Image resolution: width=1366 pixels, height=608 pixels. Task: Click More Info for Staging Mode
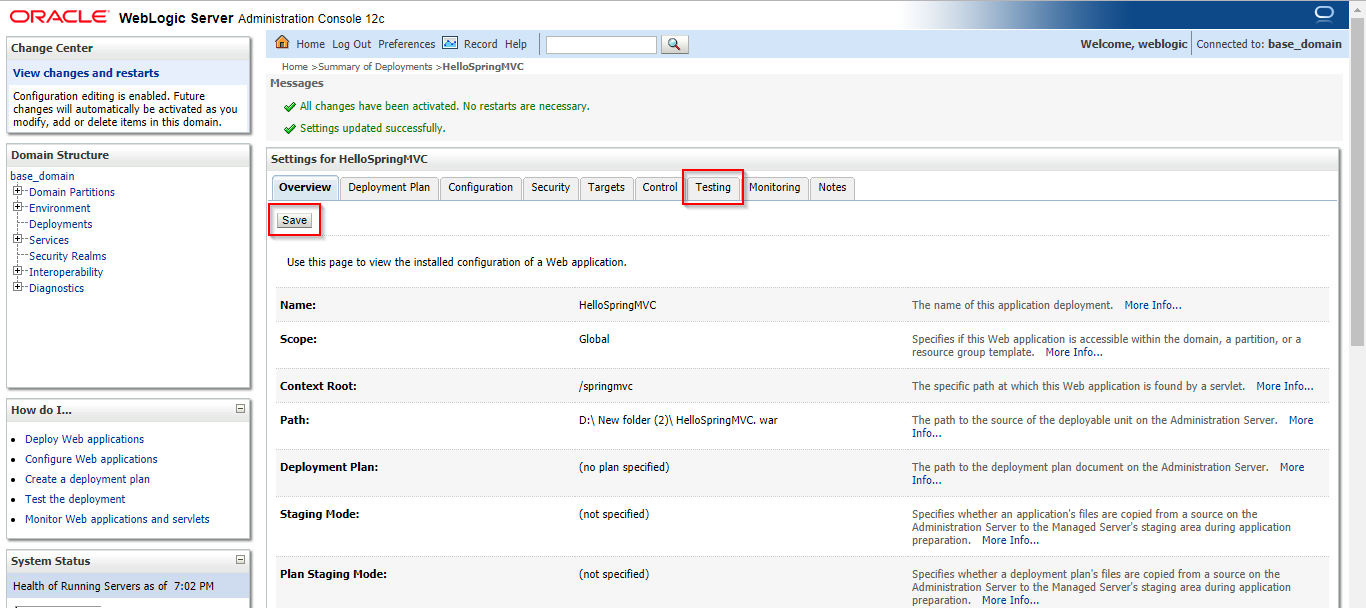click(x=1010, y=540)
